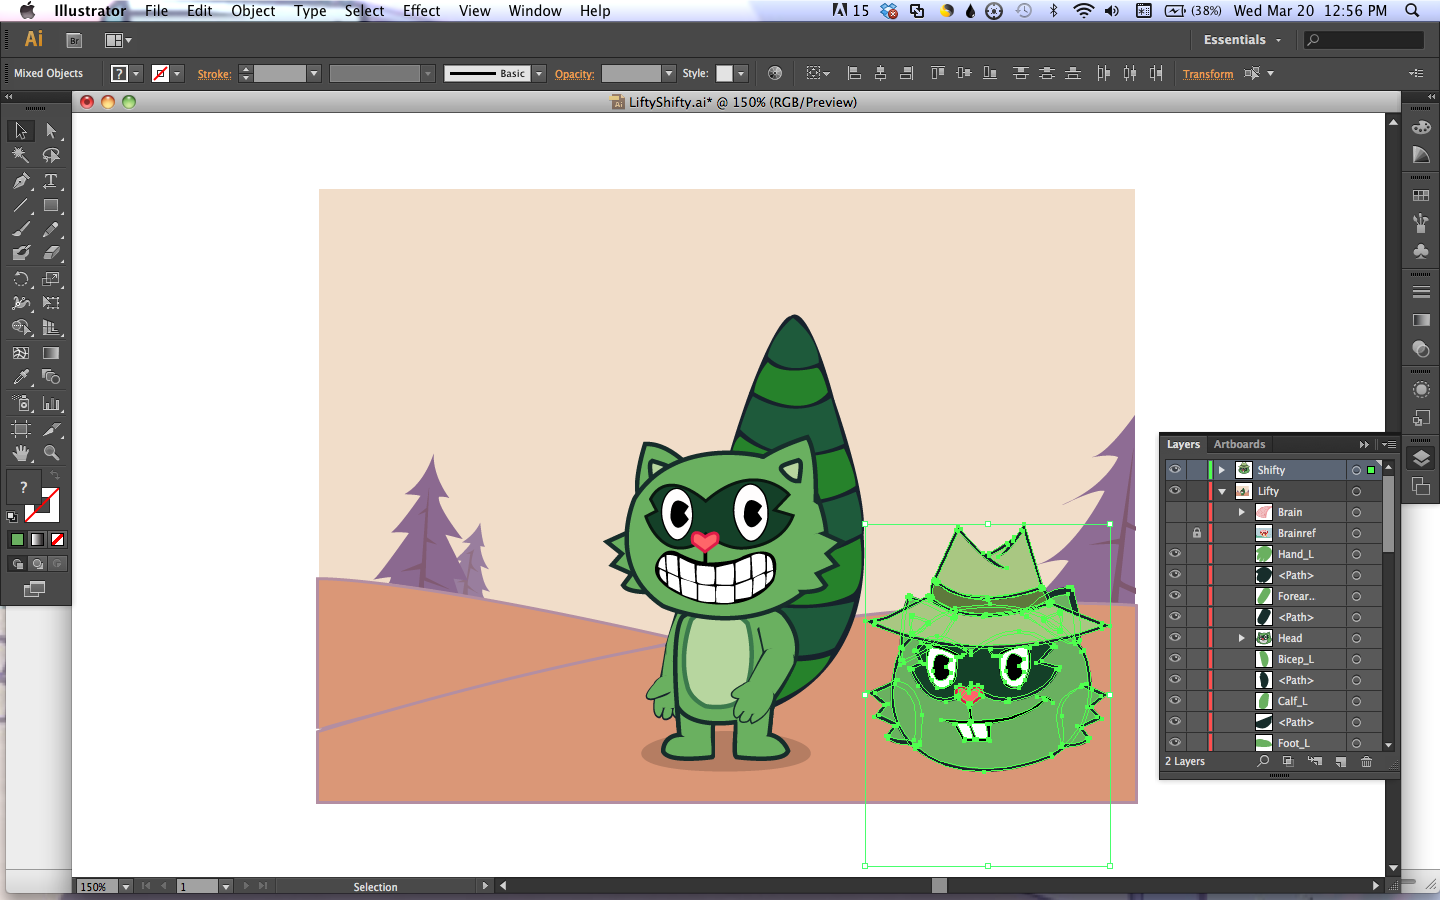
Task: Select the Selection tool (black arrow)
Action: (x=20, y=131)
